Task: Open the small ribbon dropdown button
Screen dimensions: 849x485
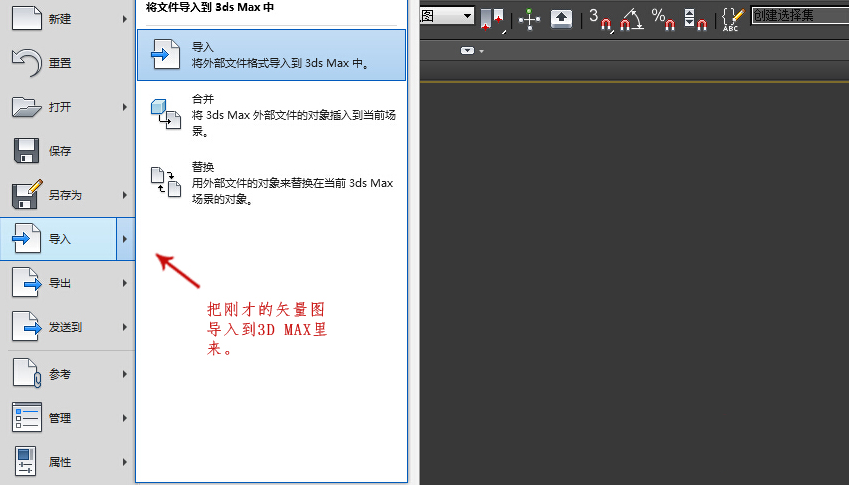Action: pos(472,50)
